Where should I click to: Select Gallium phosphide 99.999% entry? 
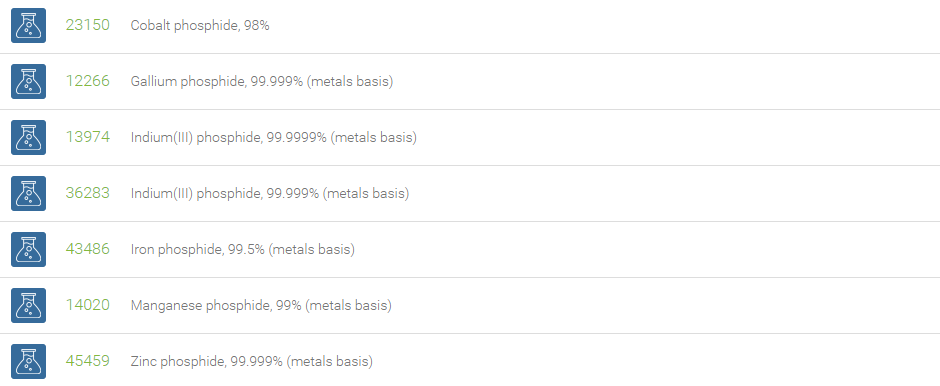[x=262, y=82]
